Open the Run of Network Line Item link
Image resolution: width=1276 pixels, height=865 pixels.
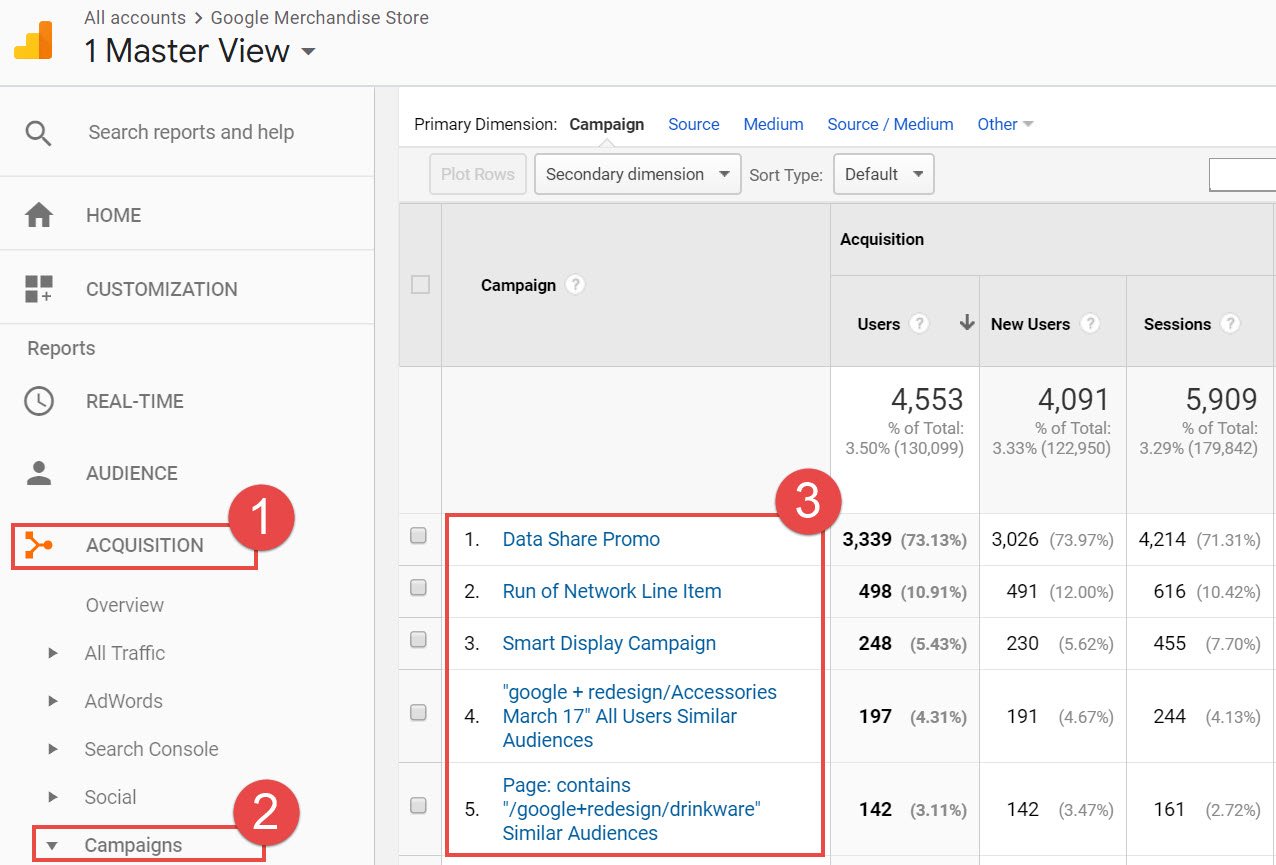click(x=612, y=591)
